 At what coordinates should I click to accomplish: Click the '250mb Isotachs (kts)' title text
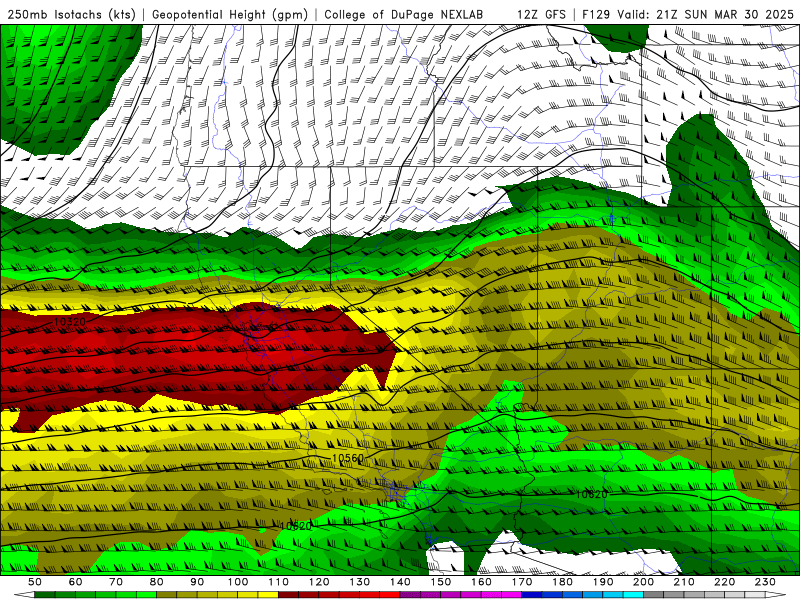[x=72, y=14]
